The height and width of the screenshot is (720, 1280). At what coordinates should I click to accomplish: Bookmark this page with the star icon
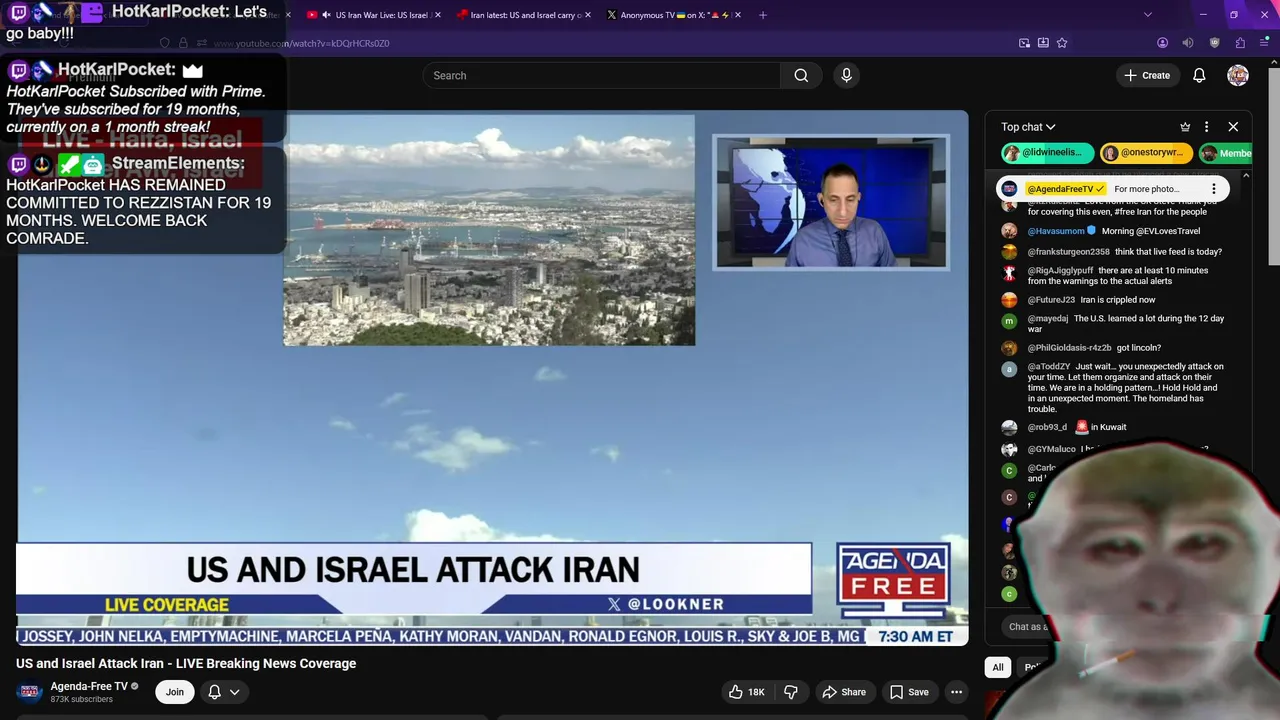[1062, 43]
